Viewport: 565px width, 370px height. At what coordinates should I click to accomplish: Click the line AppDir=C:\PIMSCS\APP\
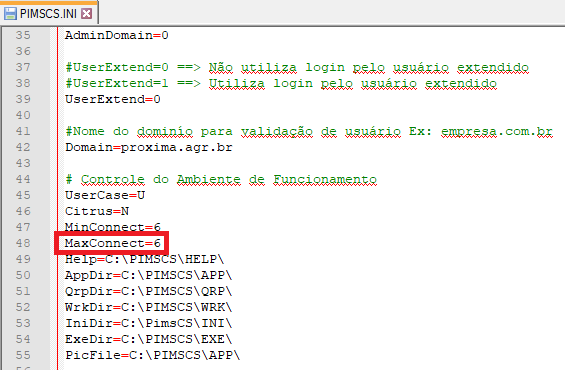pyautogui.click(x=148, y=275)
